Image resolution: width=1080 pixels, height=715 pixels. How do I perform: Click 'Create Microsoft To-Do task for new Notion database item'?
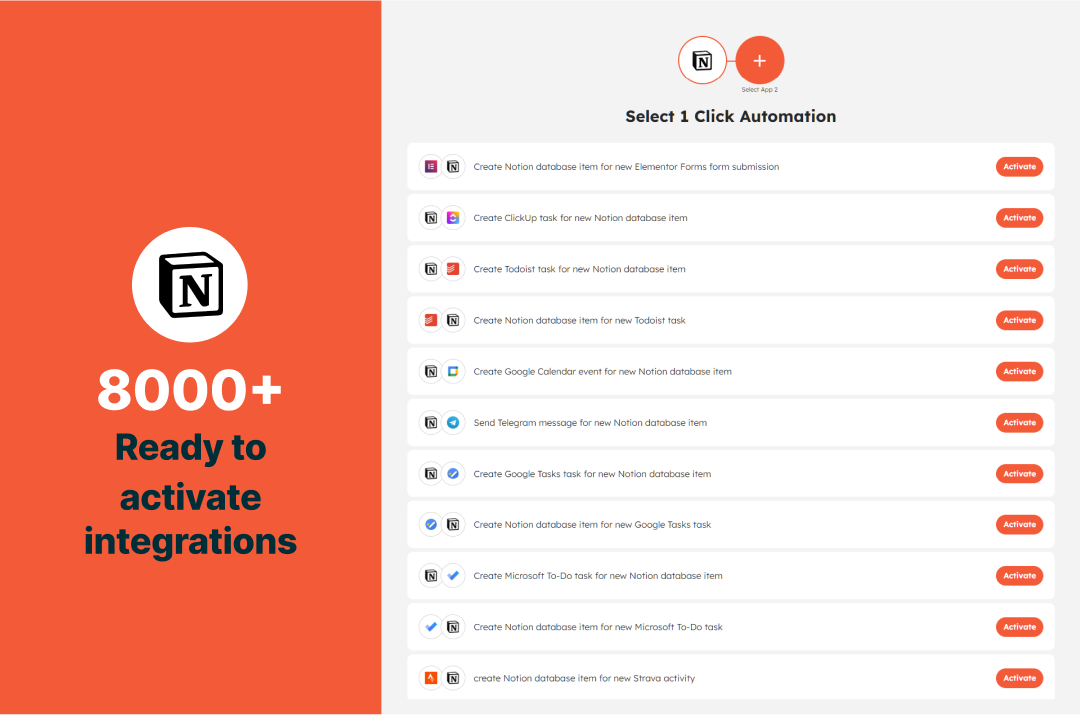[598, 576]
